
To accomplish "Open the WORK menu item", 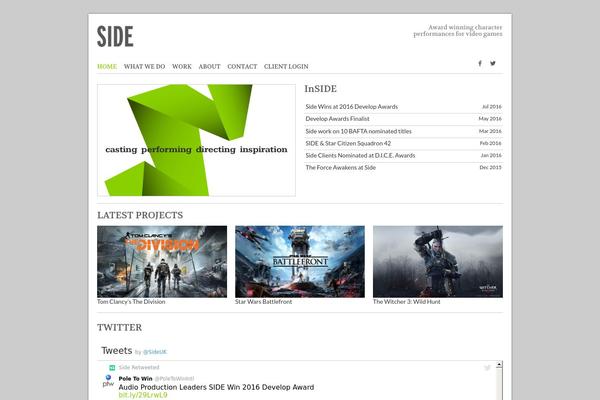I will (x=182, y=67).
